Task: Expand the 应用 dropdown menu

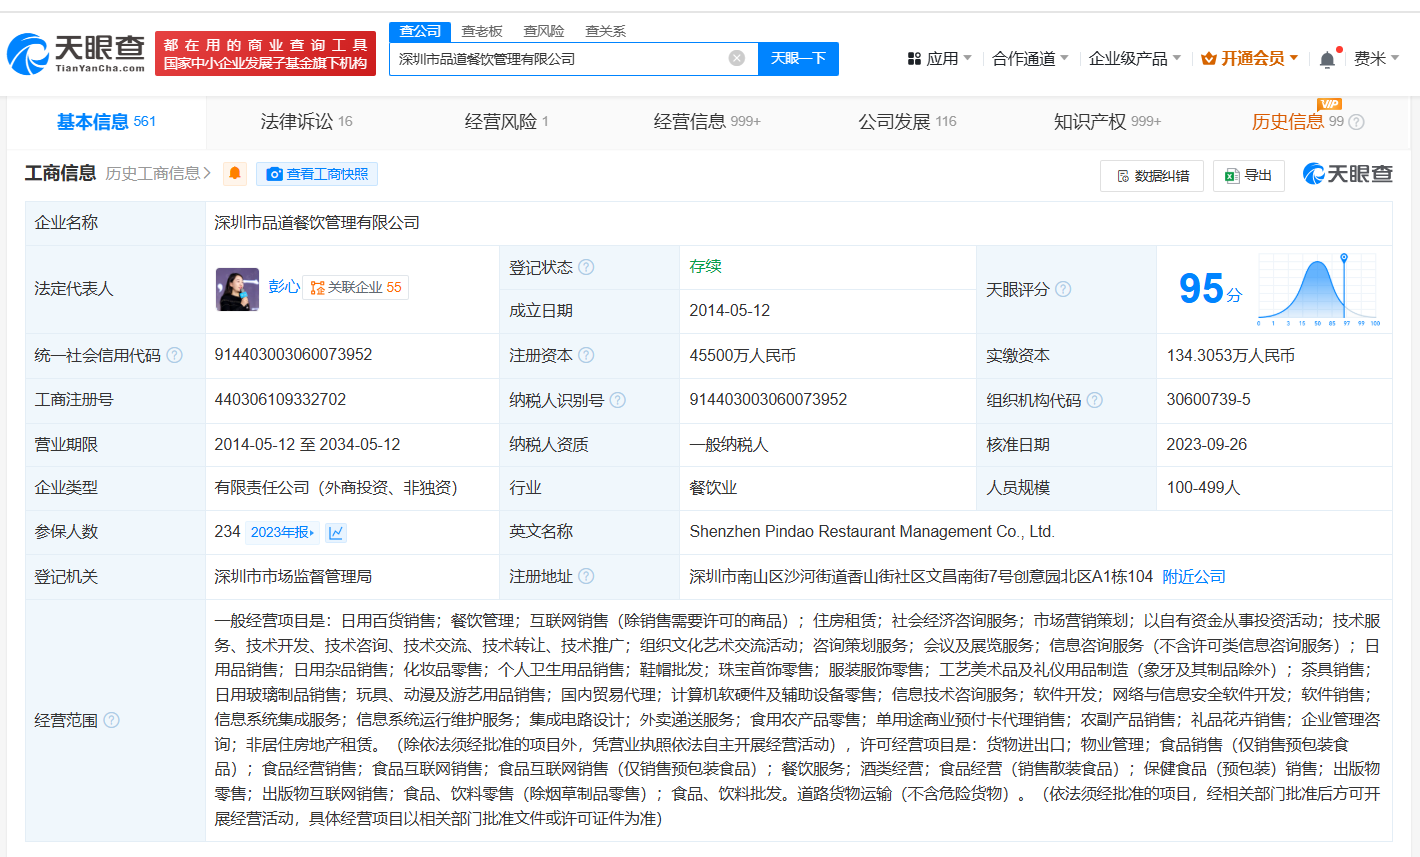Action: (x=939, y=59)
